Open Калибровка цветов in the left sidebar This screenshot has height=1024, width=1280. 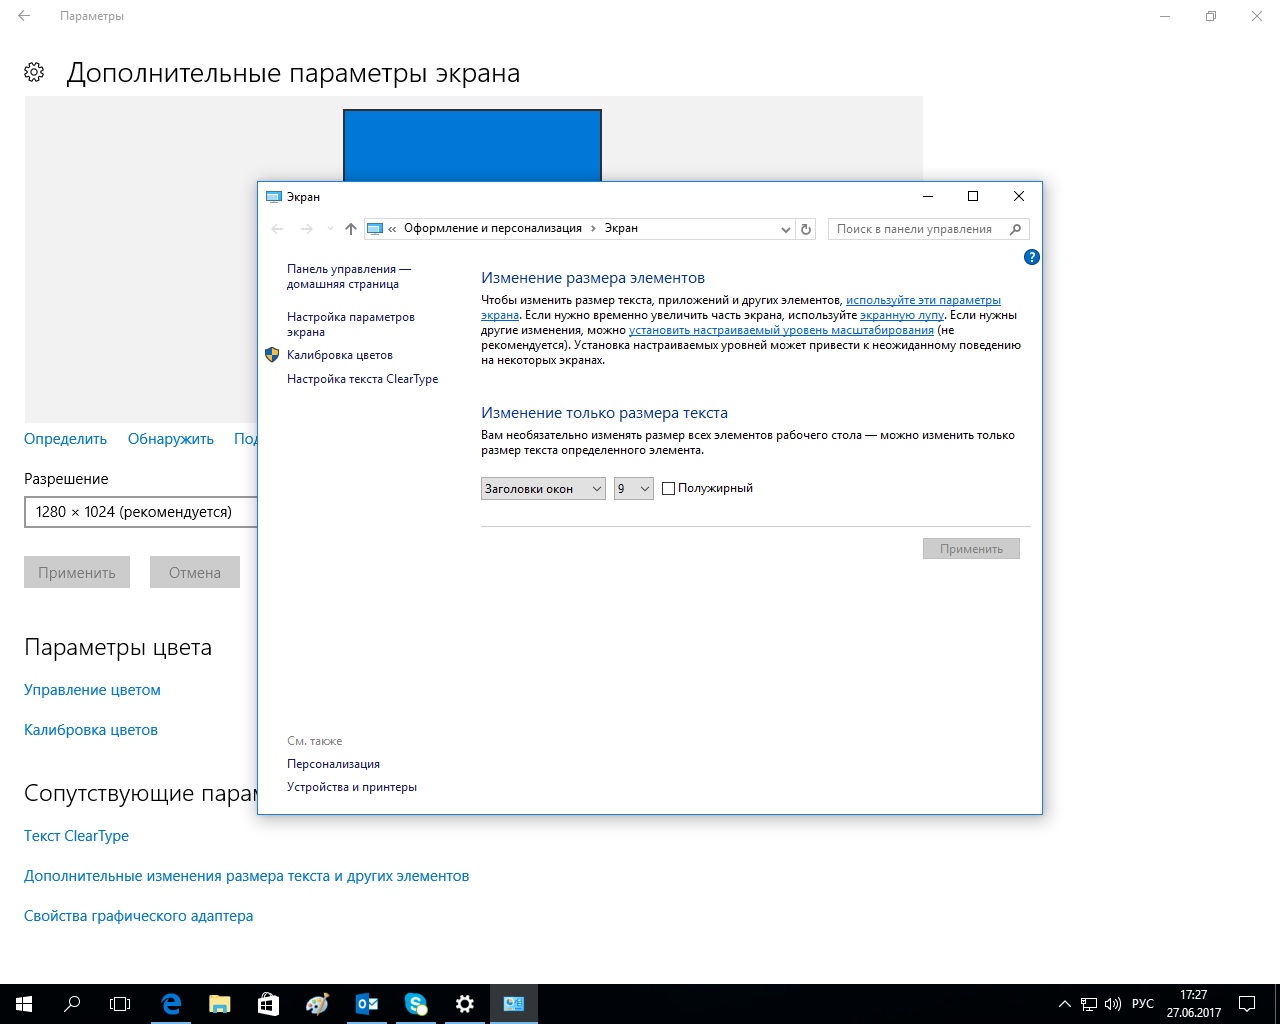click(x=339, y=355)
